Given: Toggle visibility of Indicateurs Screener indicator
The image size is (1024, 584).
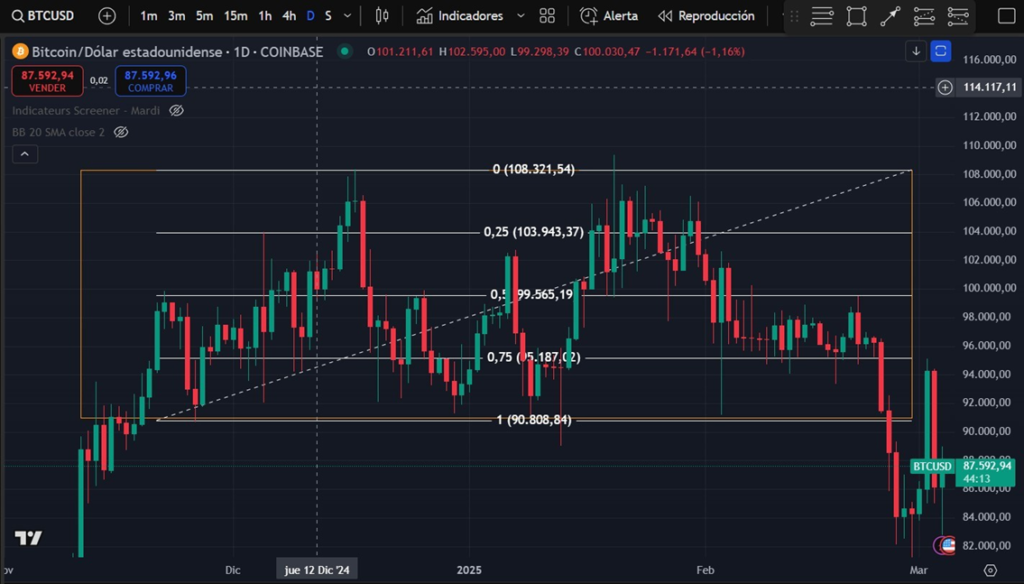Looking at the screenshot, I should [x=176, y=110].
